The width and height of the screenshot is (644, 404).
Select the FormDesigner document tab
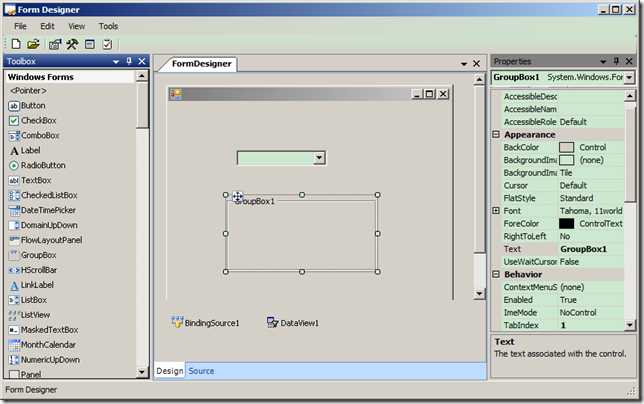click(201, 64)
